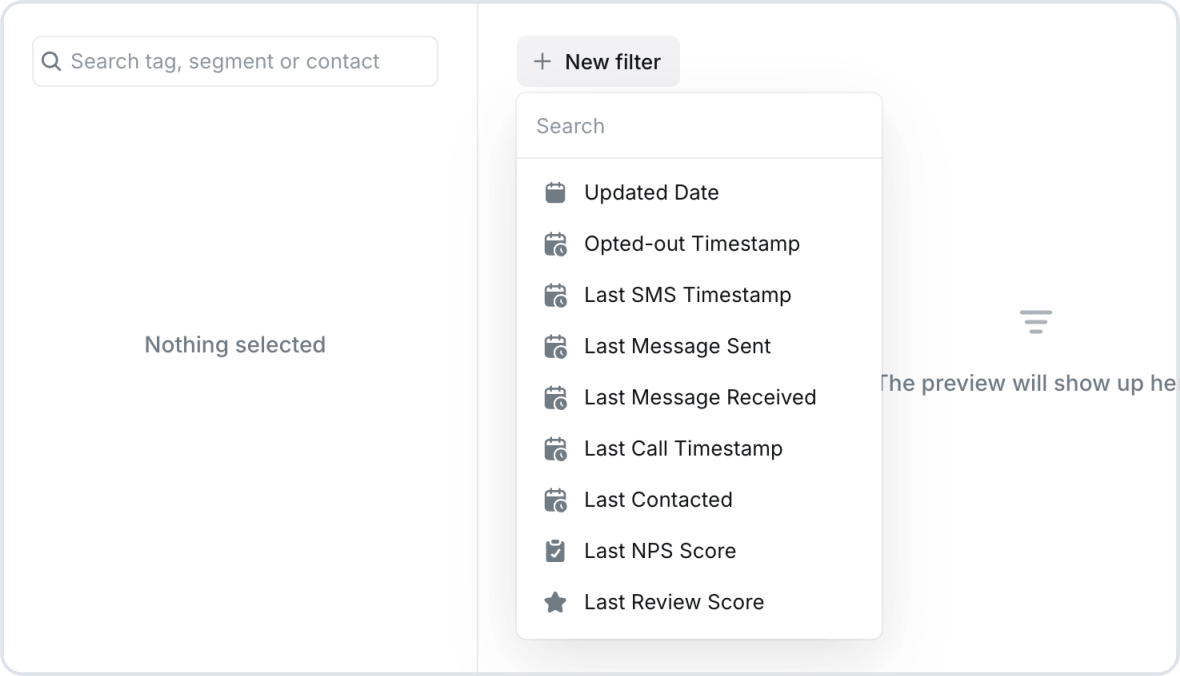Image resolution: width=1180 pixels, height=676 pixels.
Task: Click the clipboard check icon for Last NPS Score
Action: [x=555, y=551]
